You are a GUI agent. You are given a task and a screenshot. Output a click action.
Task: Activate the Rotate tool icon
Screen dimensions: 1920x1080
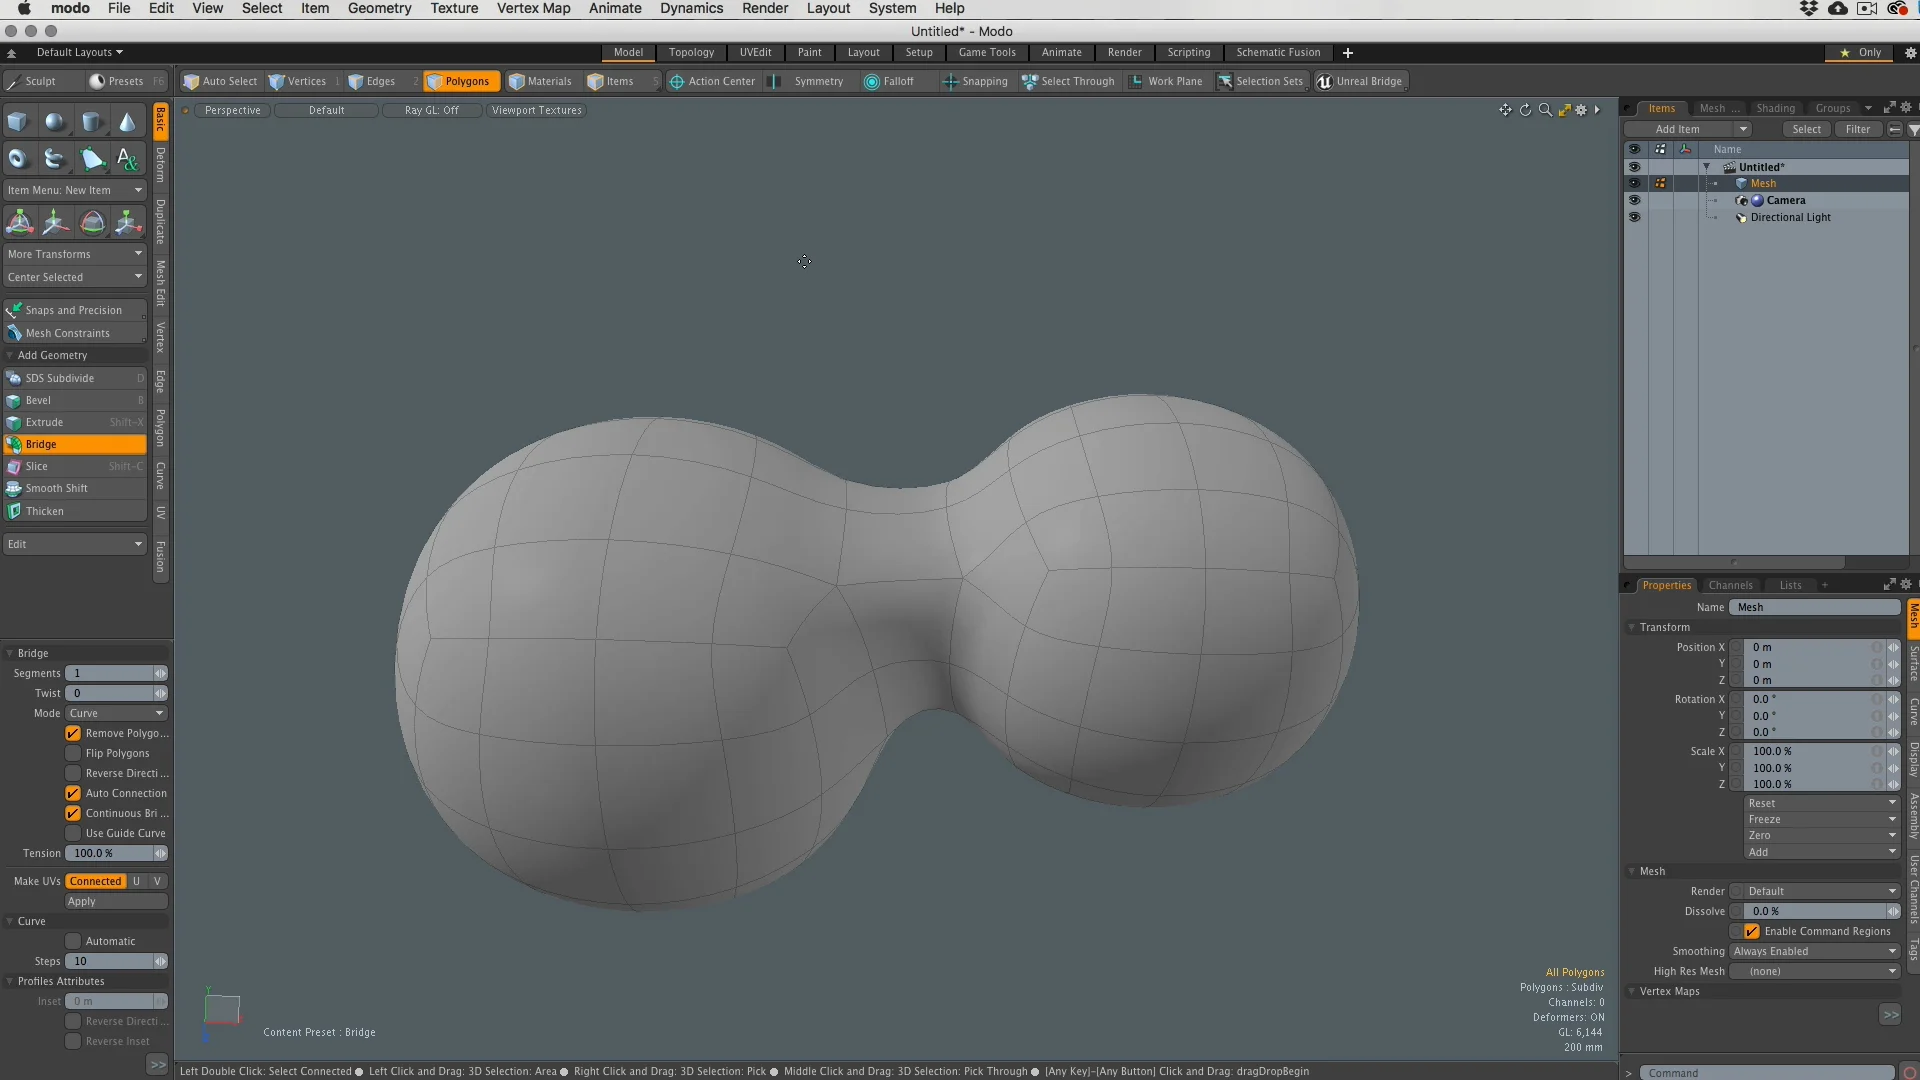pyautogui.click(x=92, y=222)
